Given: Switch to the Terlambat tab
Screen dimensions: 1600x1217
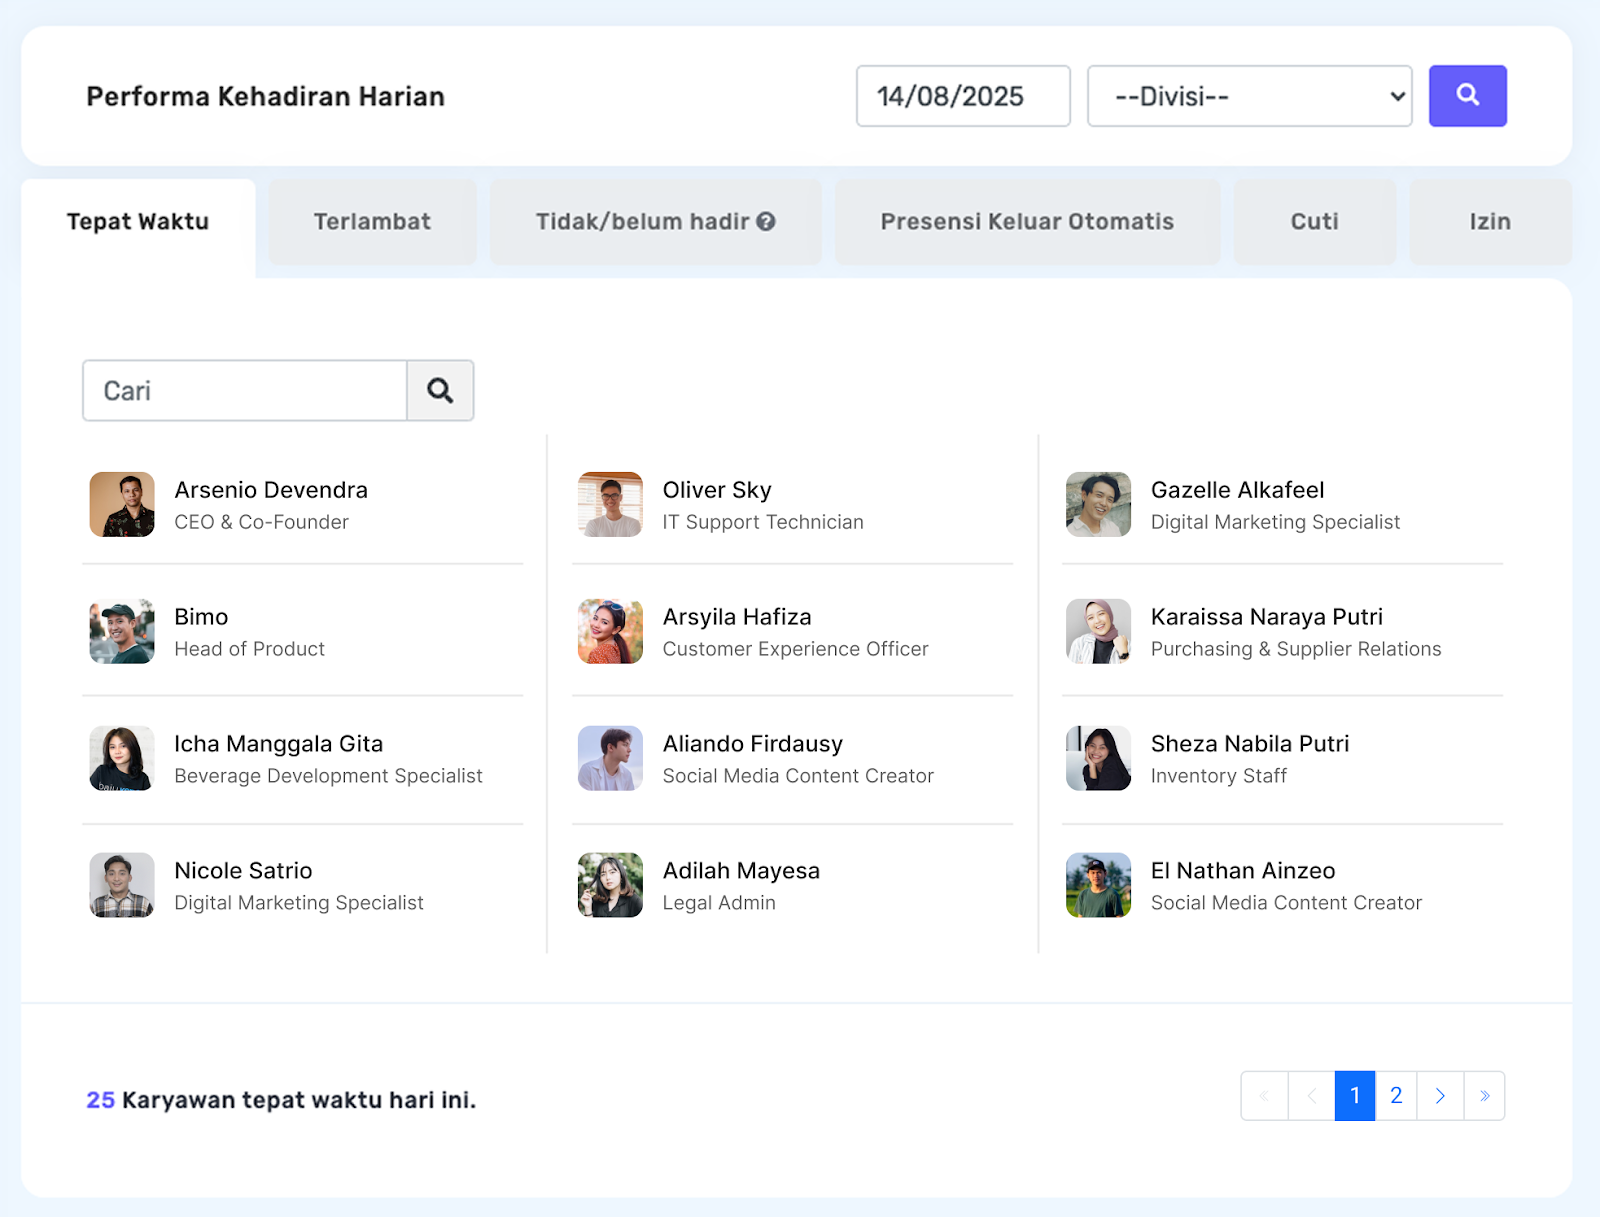Looking at the screenshot, I should pyautogui.click(x=372, y=222).
